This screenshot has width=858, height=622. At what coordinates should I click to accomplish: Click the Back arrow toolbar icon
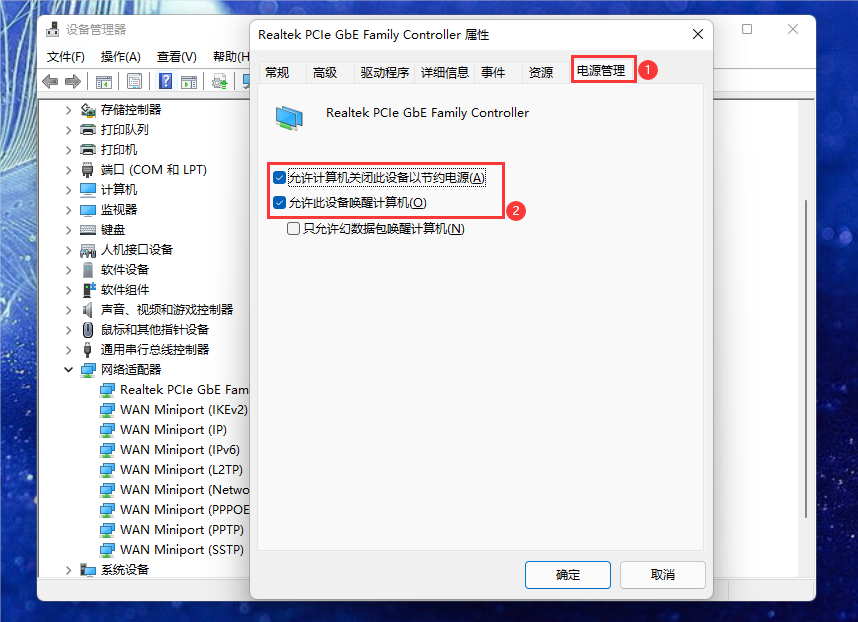pos(50,82)
